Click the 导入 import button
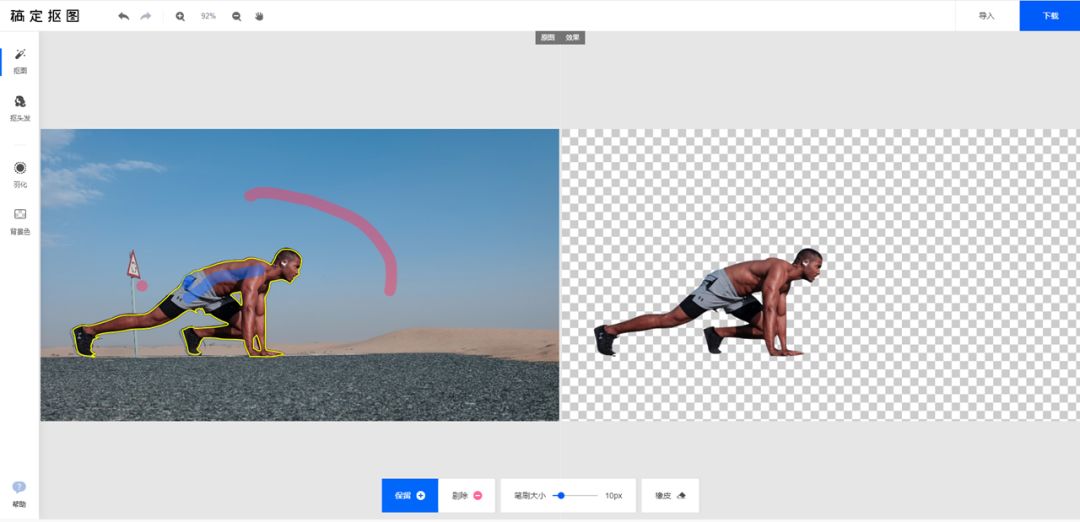Image resolution: width=1080 pixels, height=522 pixels. (x=986, y=16)
